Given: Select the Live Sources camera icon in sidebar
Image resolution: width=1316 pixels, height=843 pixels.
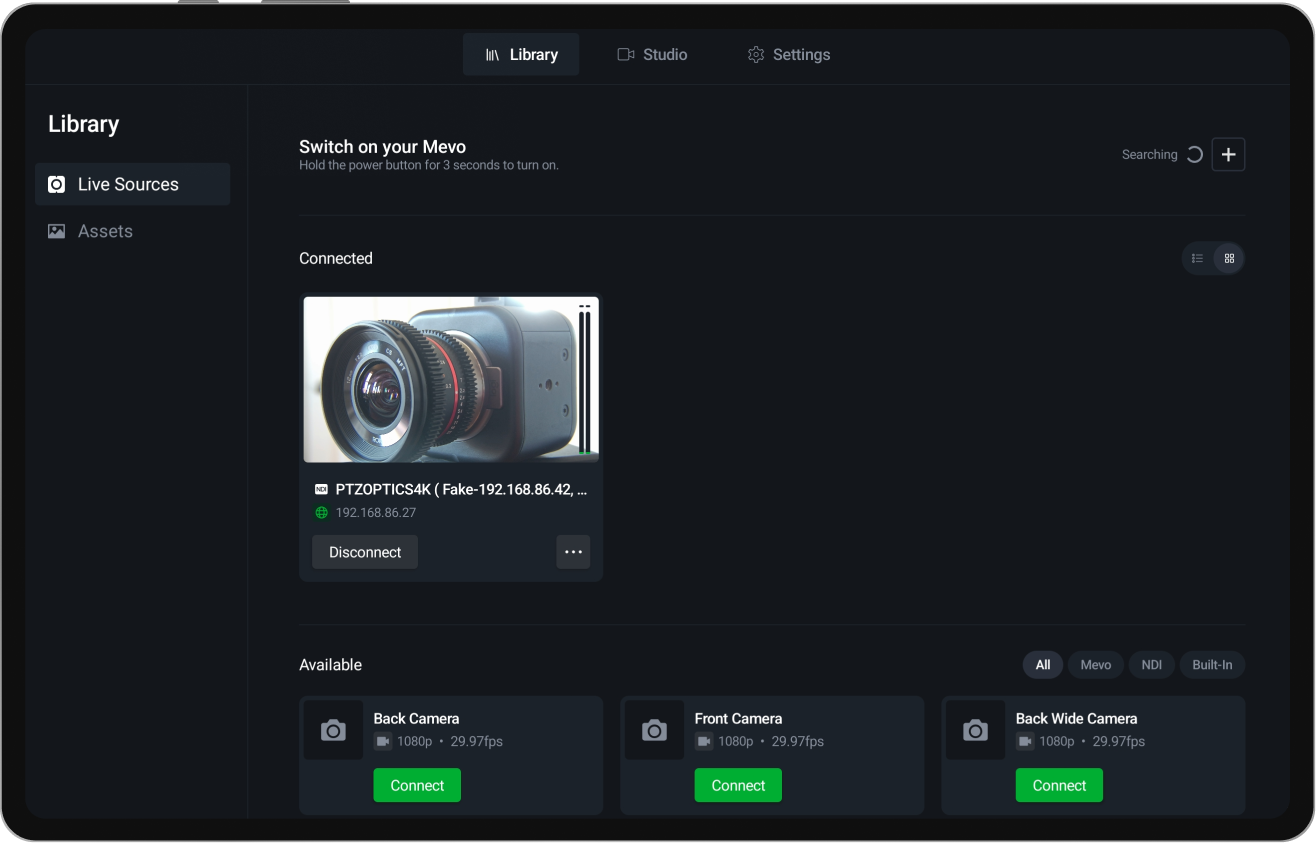Looking at the screenshot, I should tap(57, 184).
